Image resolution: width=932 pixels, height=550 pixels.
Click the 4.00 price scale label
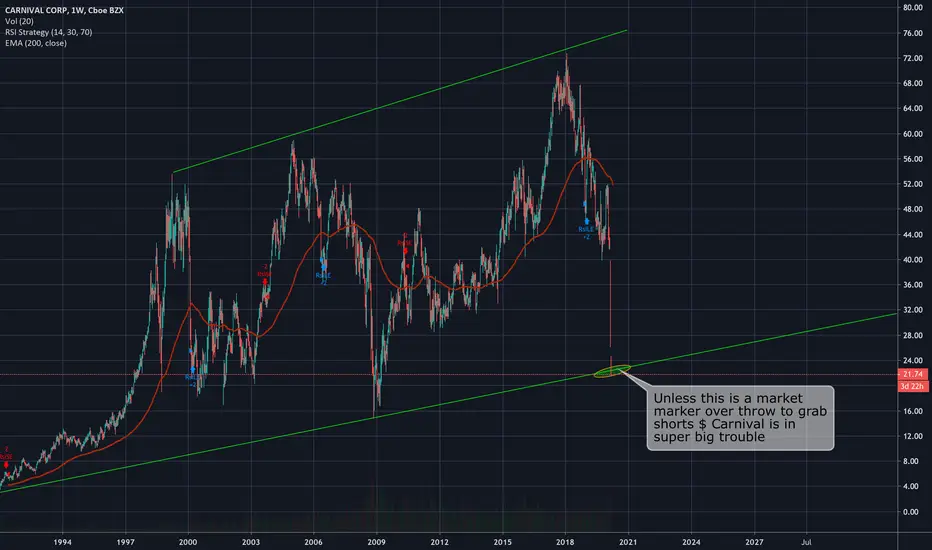click(x=913, y=486)
